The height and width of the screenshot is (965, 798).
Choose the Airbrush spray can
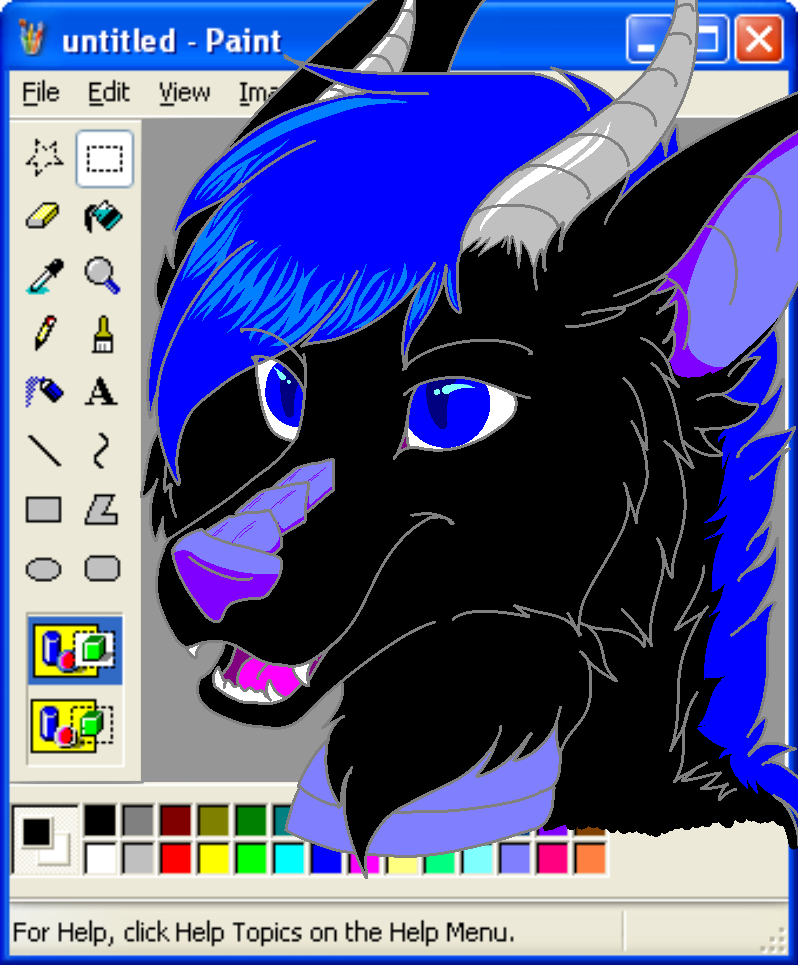pyautogui.click(x=44, y=391)
